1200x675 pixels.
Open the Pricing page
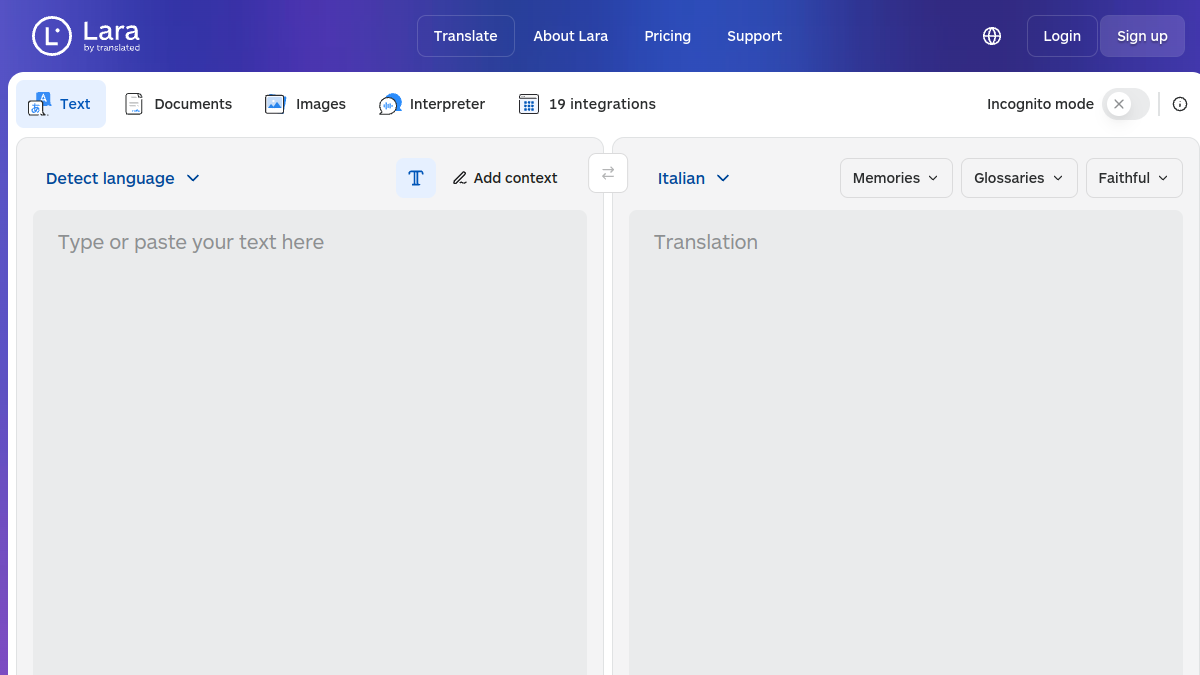click(x=668, y=36)
